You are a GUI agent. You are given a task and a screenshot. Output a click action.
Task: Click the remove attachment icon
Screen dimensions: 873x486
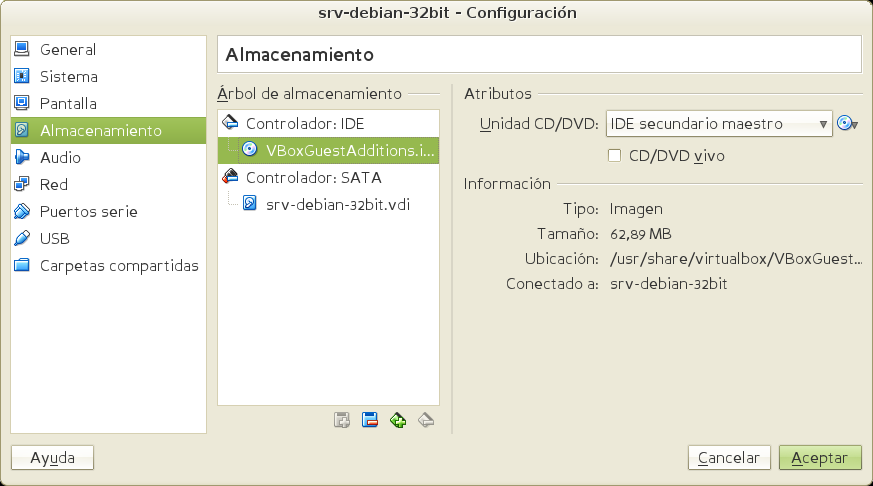[369, 420]
